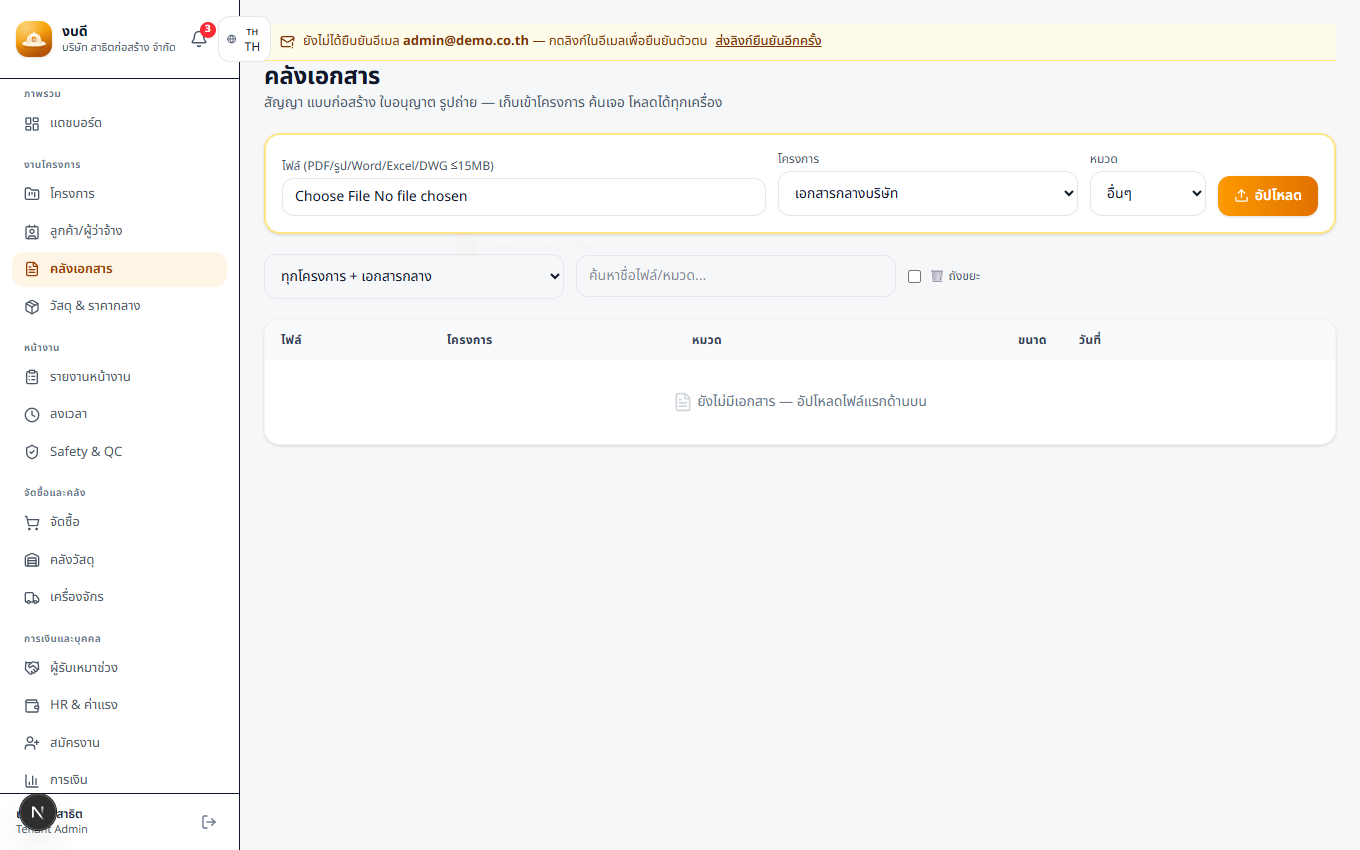This screenshot has height=850, width=1360.
Task: Click the เครื่องจักร truck icon
Action: (x=32, y=597)
